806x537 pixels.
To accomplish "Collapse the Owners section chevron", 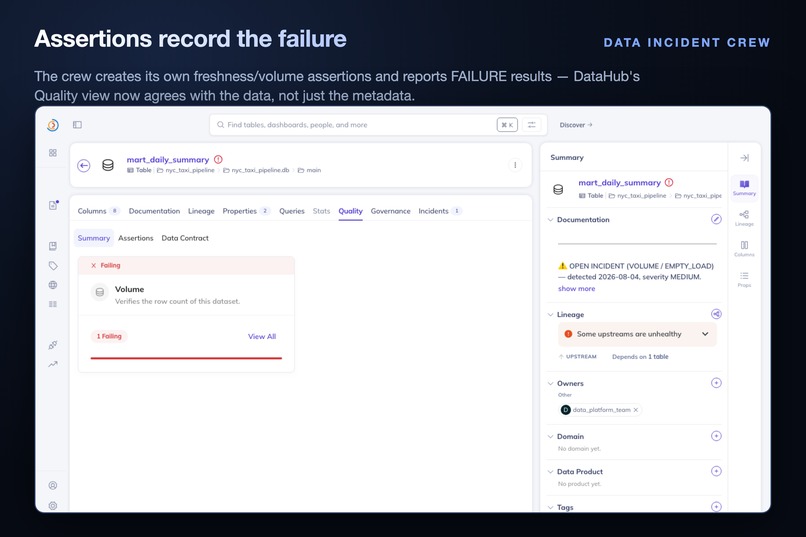I will point(551,383).
